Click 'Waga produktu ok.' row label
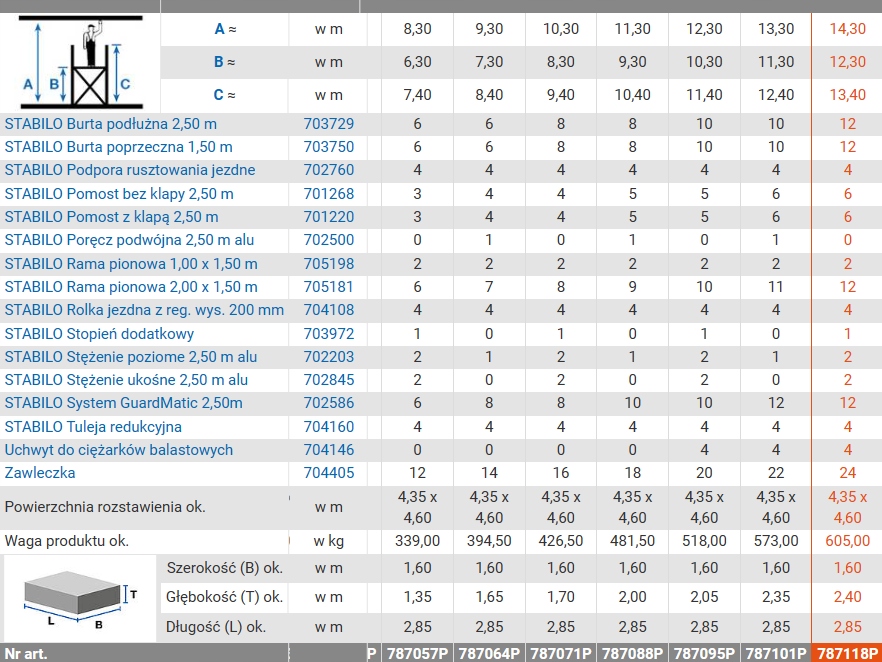882x662 pixels. [67, 541]
